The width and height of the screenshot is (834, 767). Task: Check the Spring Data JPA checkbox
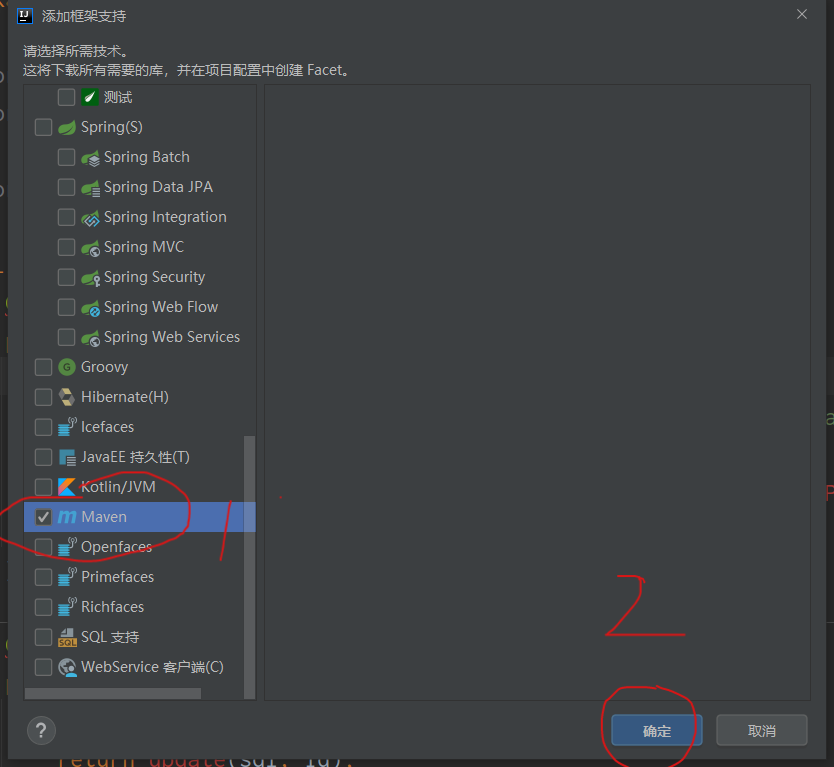(x=66, y=187)
